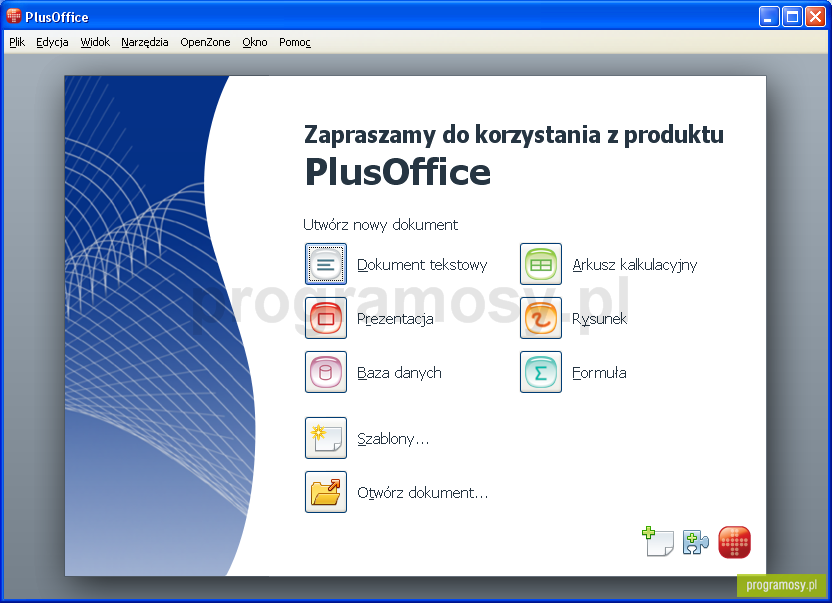Close the PlusOffice window

(815, 17)
